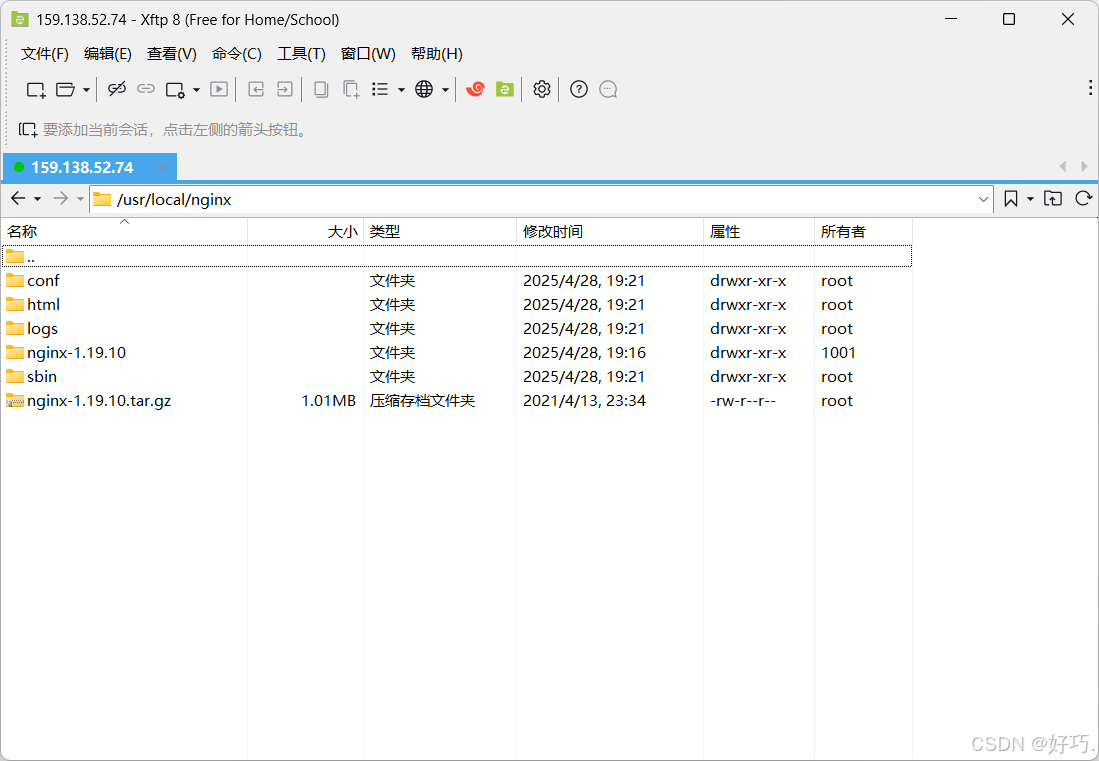The image size is (1099, 761).
Task: Select the sbin folder
Action: (457, 377)
